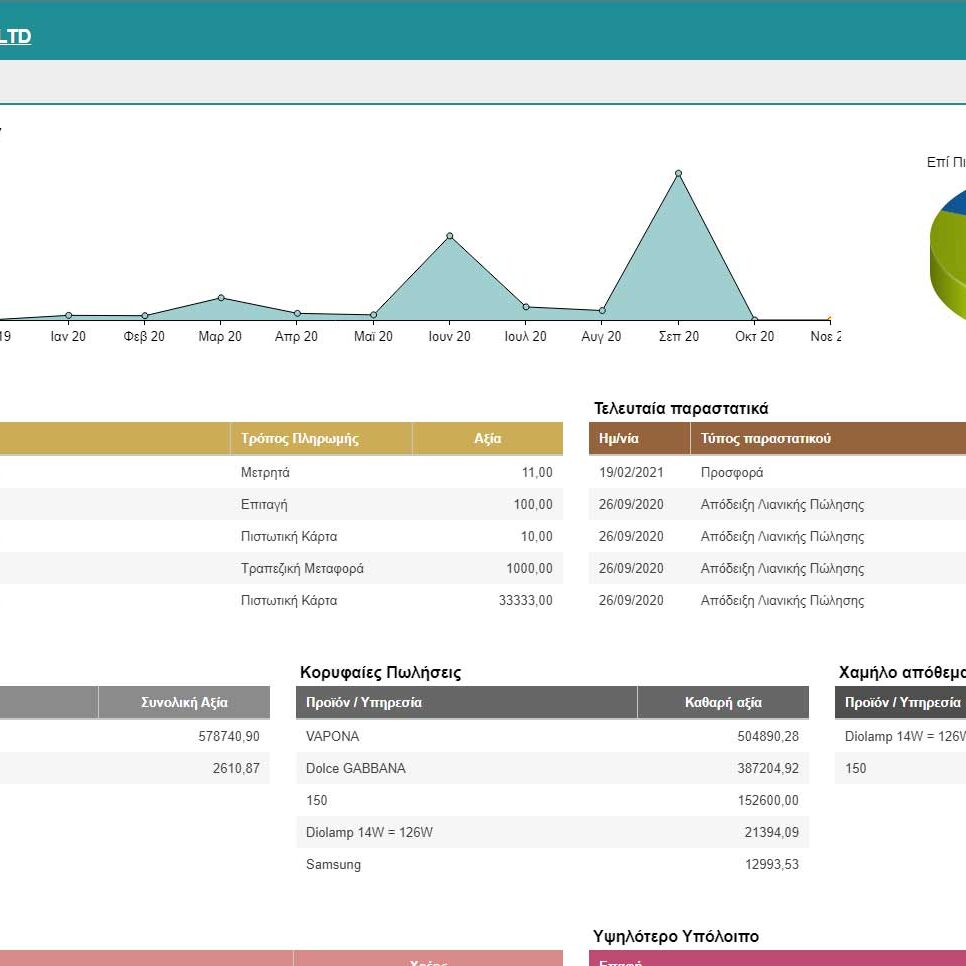Click the Καθαρή αξία column header

point(722,703)
